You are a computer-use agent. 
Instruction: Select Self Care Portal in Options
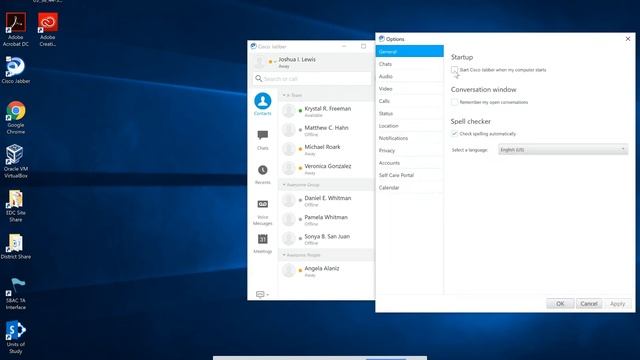pyautogui.click(x=409, y=175)
